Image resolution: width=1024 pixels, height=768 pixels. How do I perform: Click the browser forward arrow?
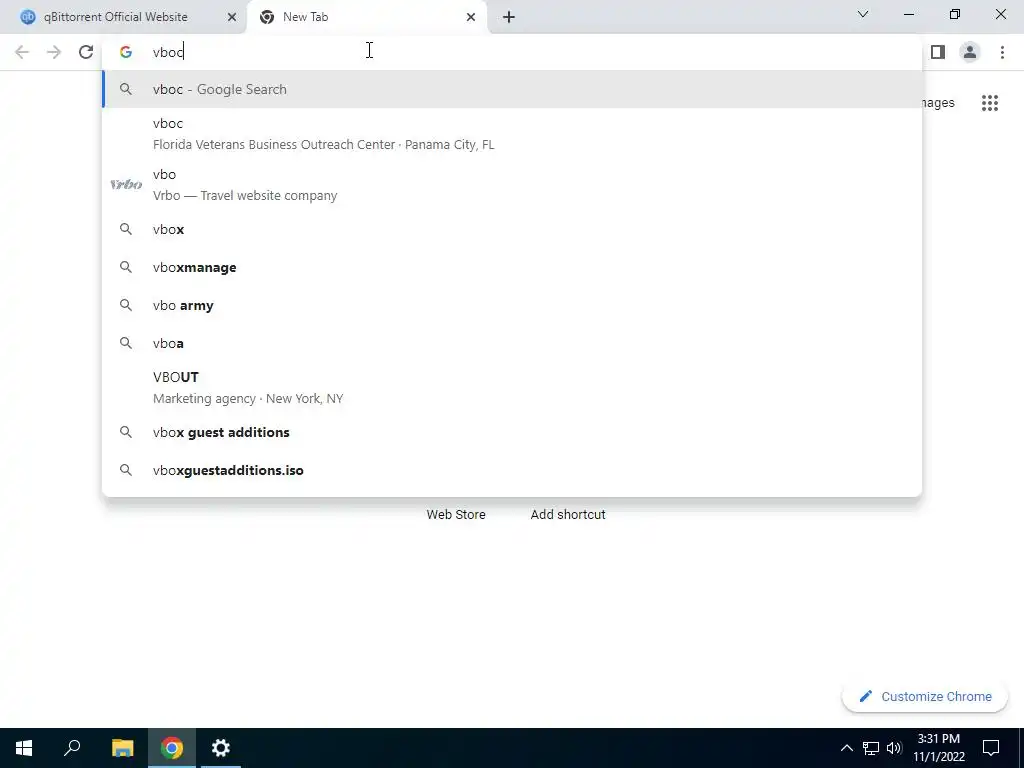pyautogui.click(x=54, y=52)
